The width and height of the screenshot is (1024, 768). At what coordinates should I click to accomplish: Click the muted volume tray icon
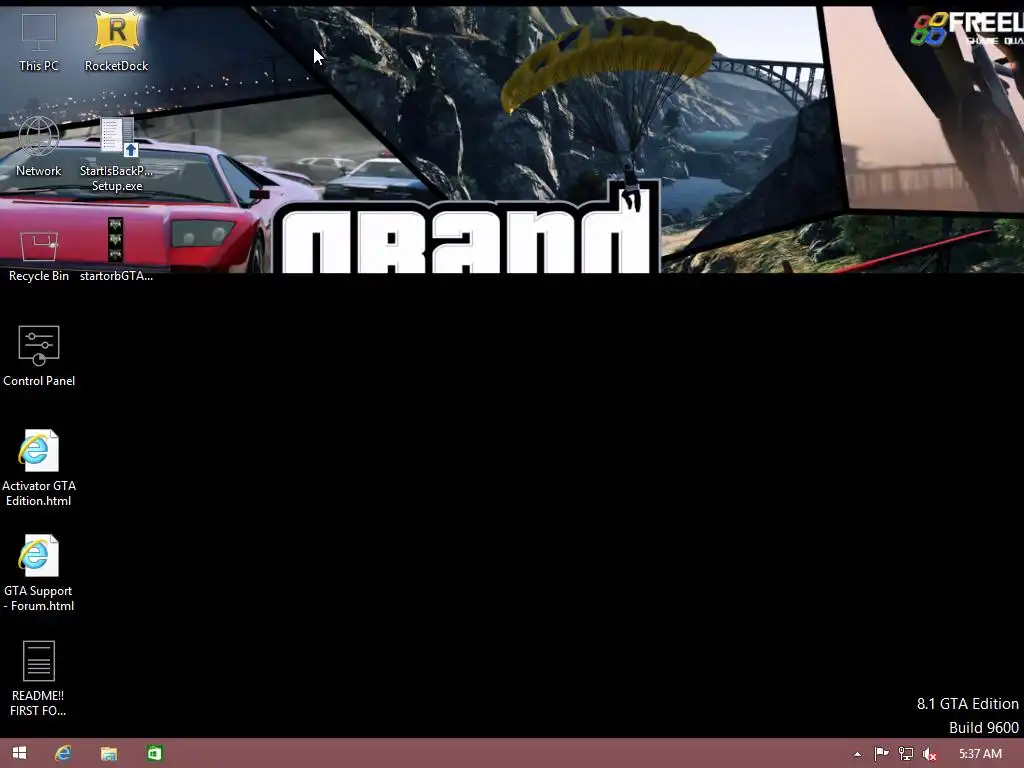[x=929, y=754]
